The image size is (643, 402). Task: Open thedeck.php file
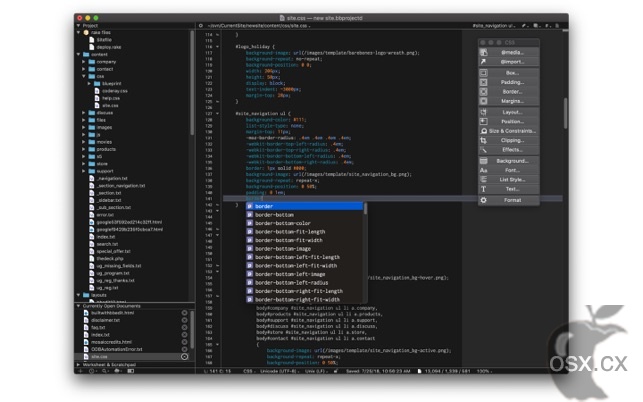(x=109, y=259)
